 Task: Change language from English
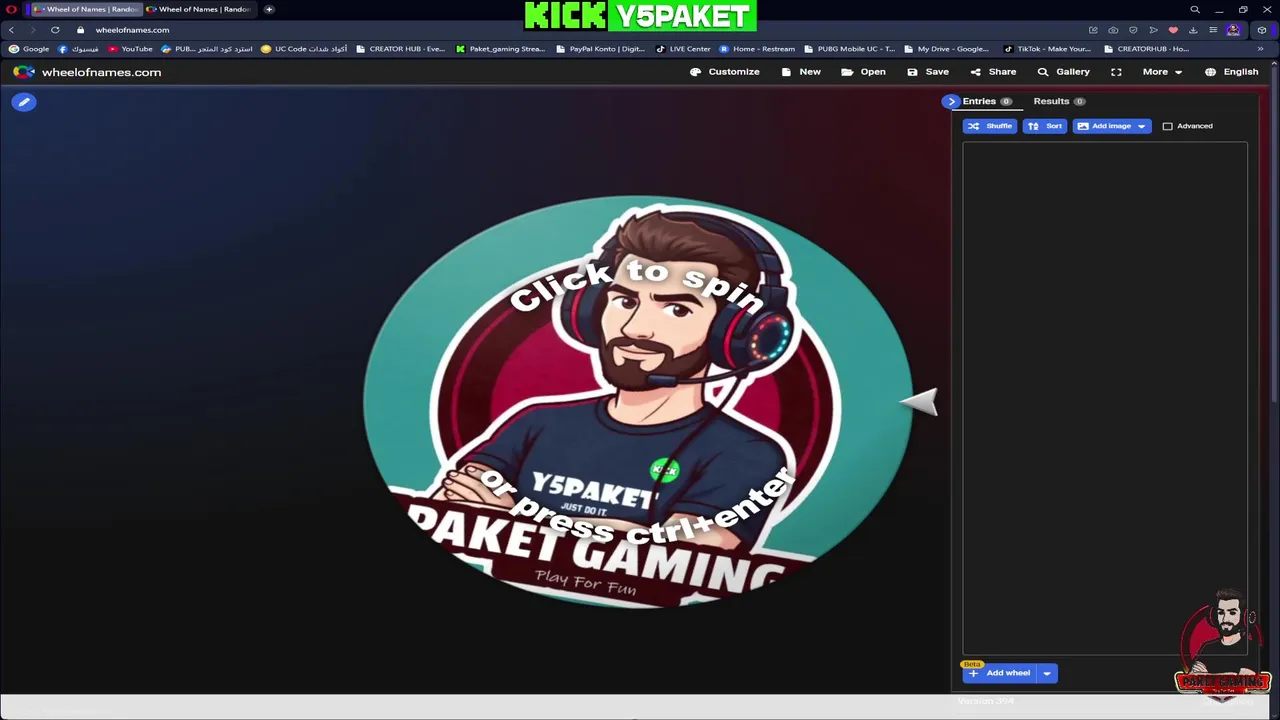pos(1232,72)
